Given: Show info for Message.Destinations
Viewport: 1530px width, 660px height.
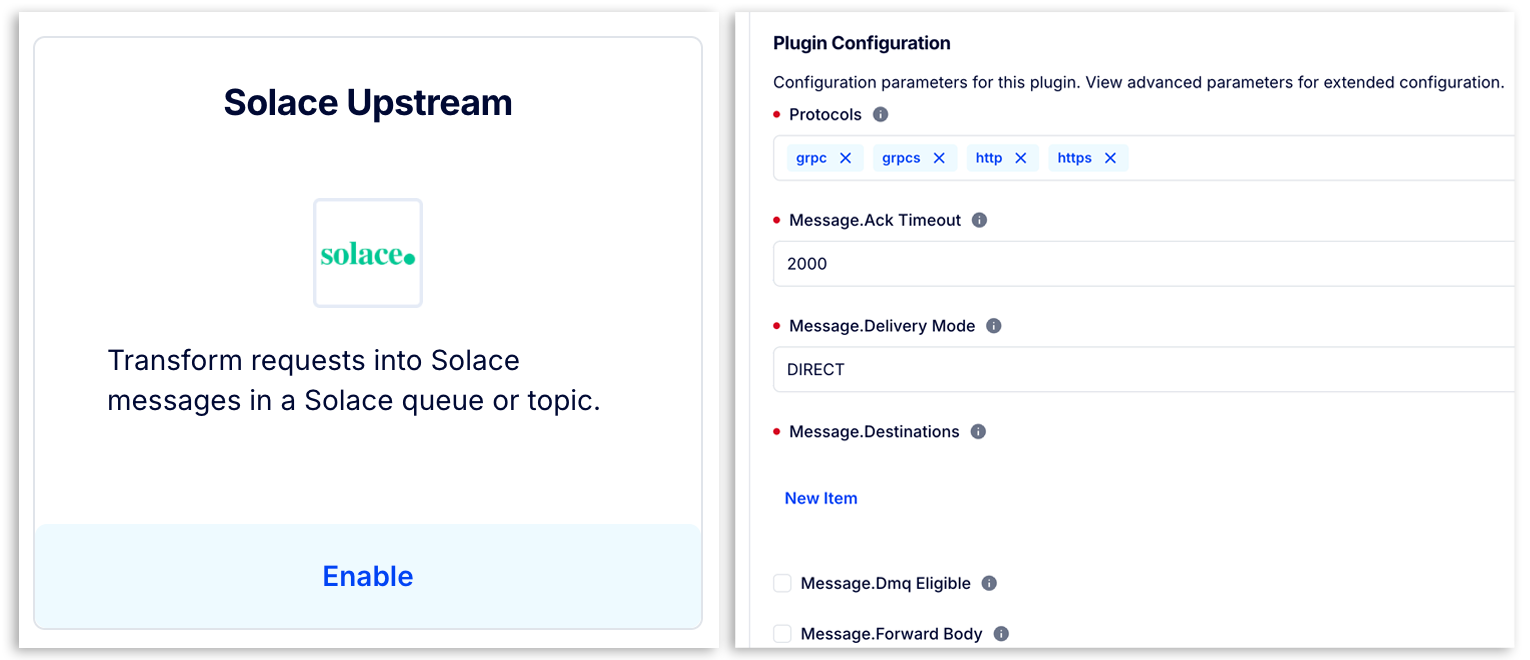Looking at the screenshot, I should [x=978, y=432].
